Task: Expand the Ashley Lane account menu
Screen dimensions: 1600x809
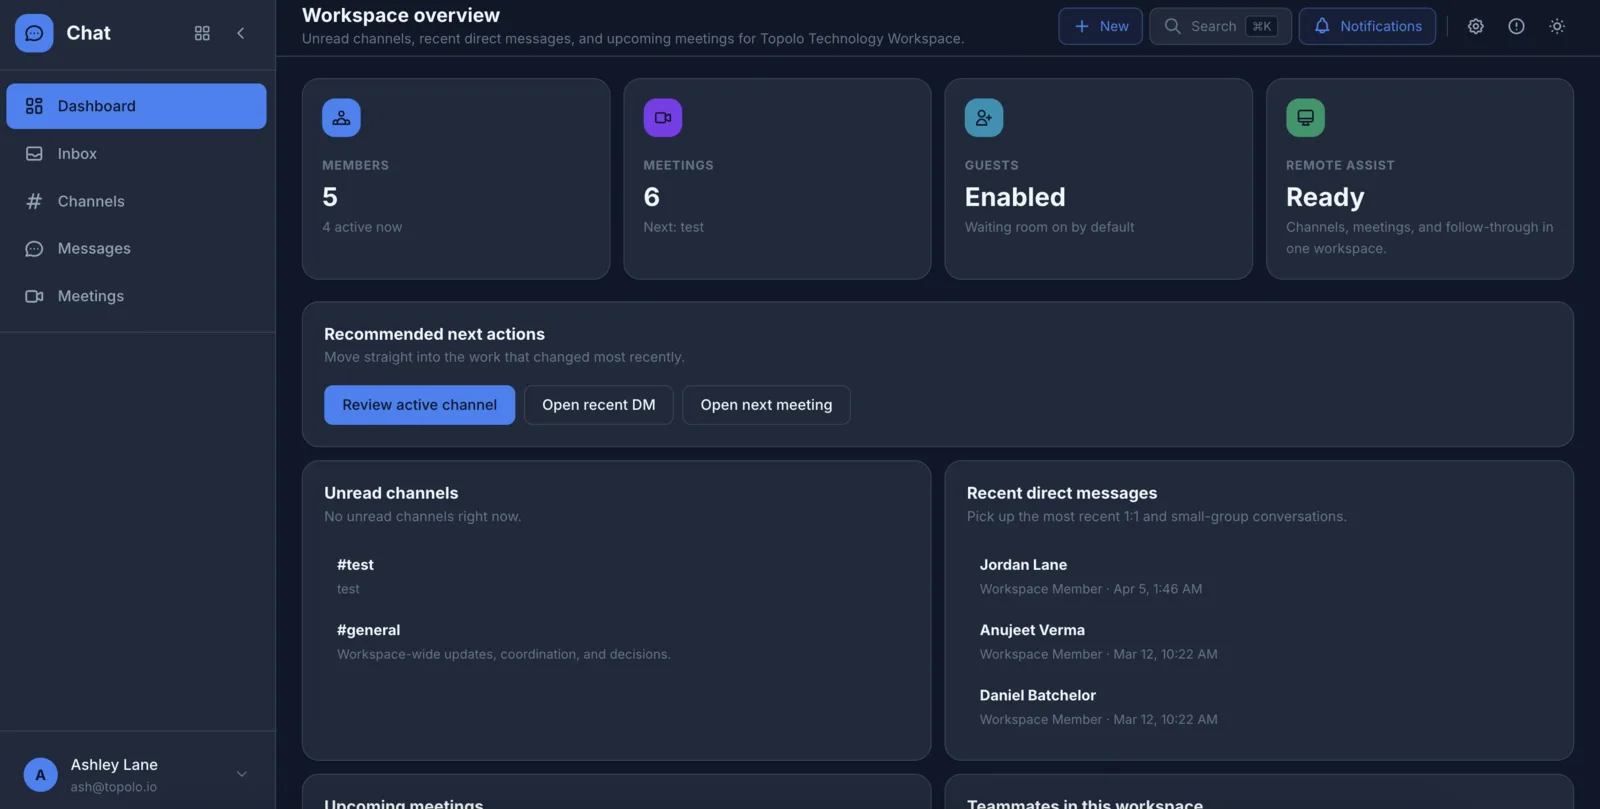Action: click(241, 774)
